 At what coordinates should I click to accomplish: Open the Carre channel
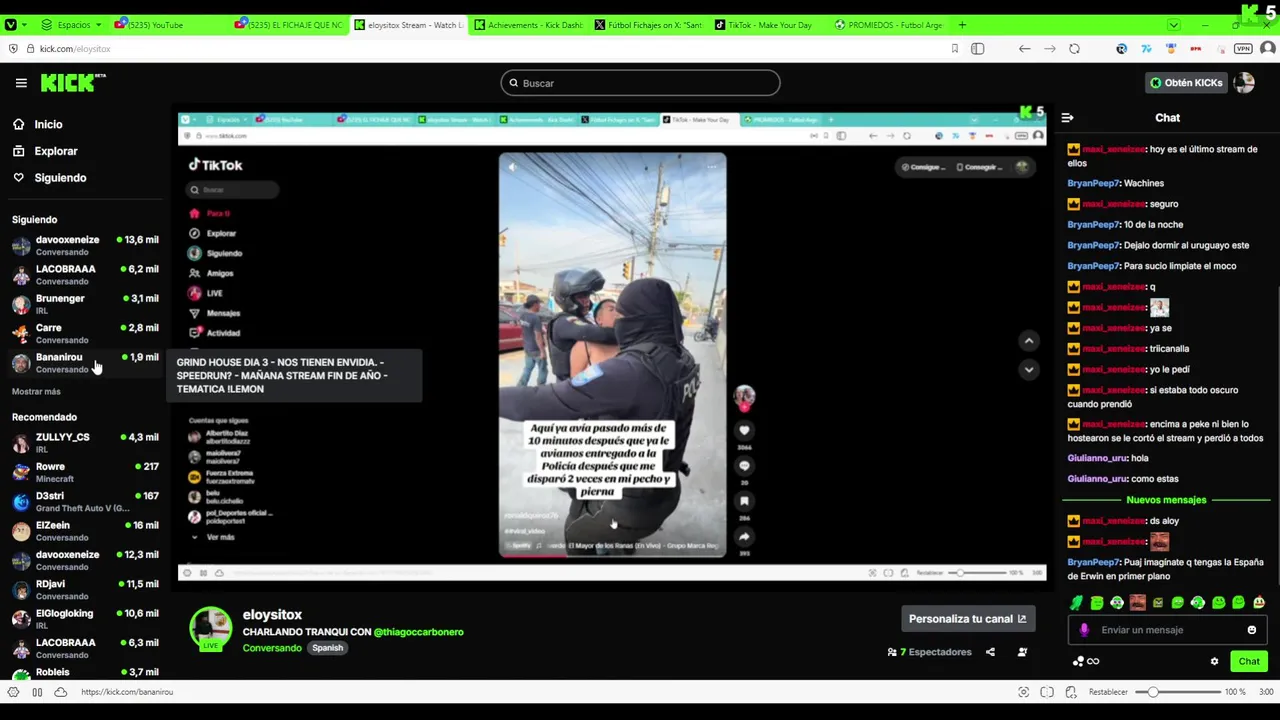tap(85, 333)
